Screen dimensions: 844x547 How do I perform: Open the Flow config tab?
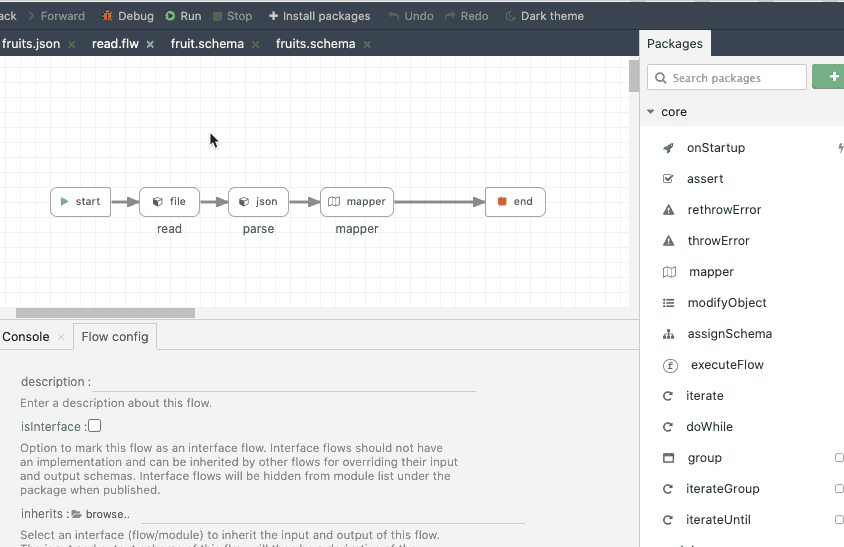115,336
